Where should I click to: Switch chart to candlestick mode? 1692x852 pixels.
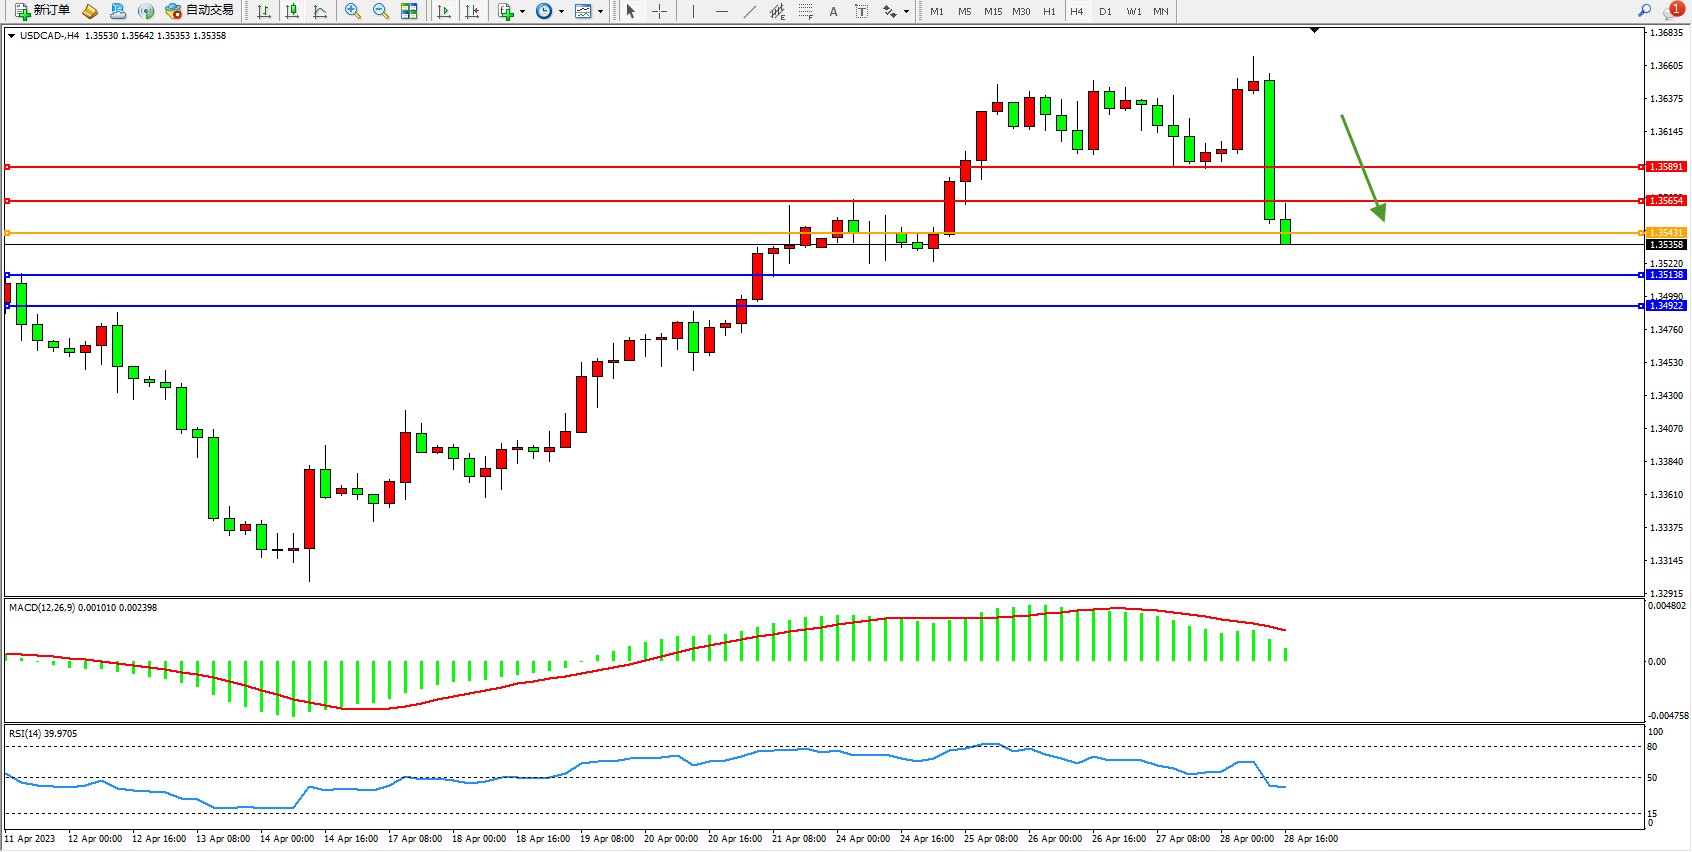(x=292, y=11)
